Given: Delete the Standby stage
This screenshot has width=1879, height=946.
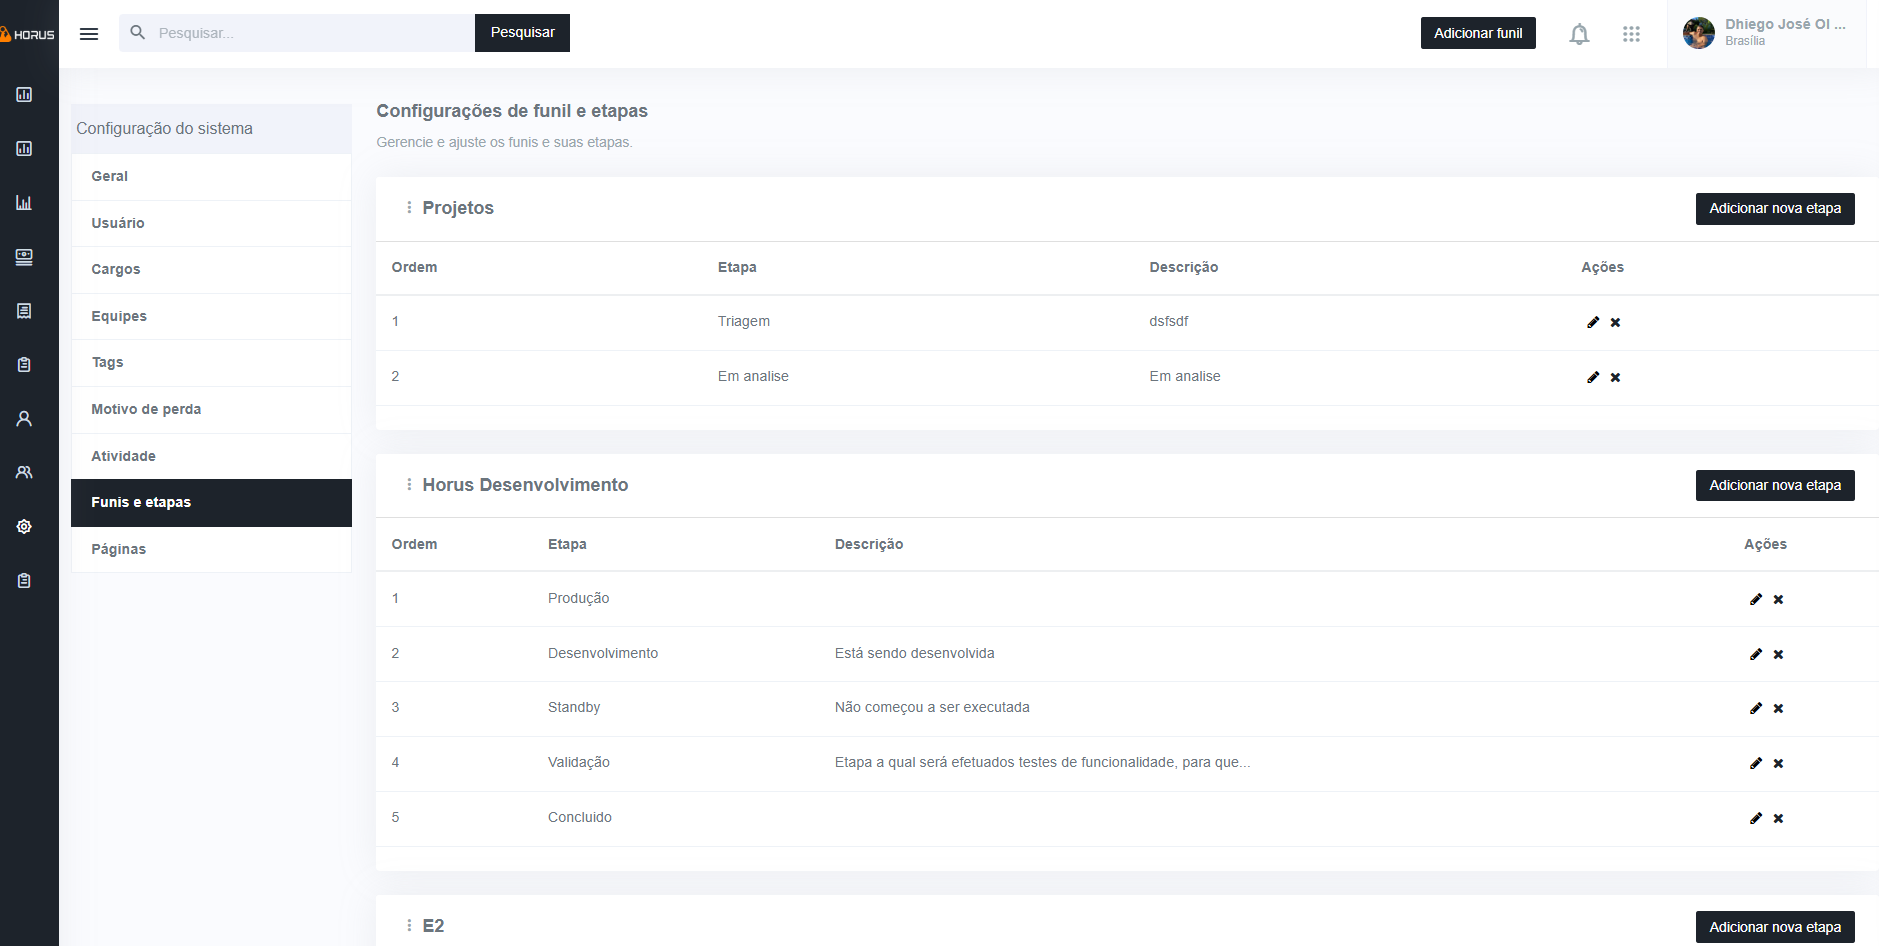Looking at the screenshot, I should [x=1778, y=708].
